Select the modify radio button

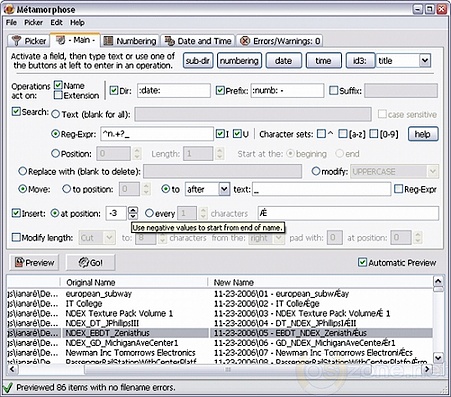coord(316,172)
